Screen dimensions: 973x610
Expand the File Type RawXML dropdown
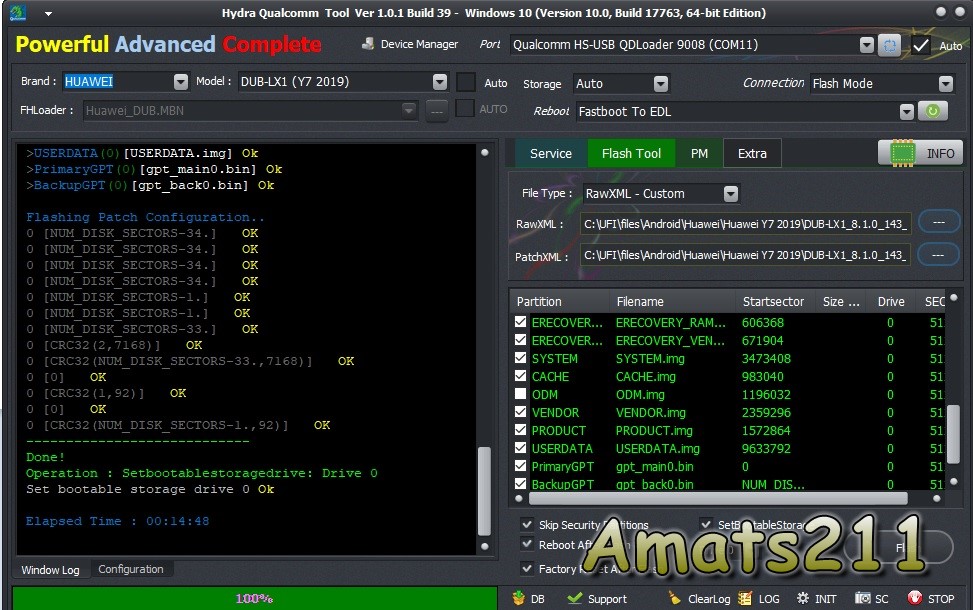[x=730, y=194]
